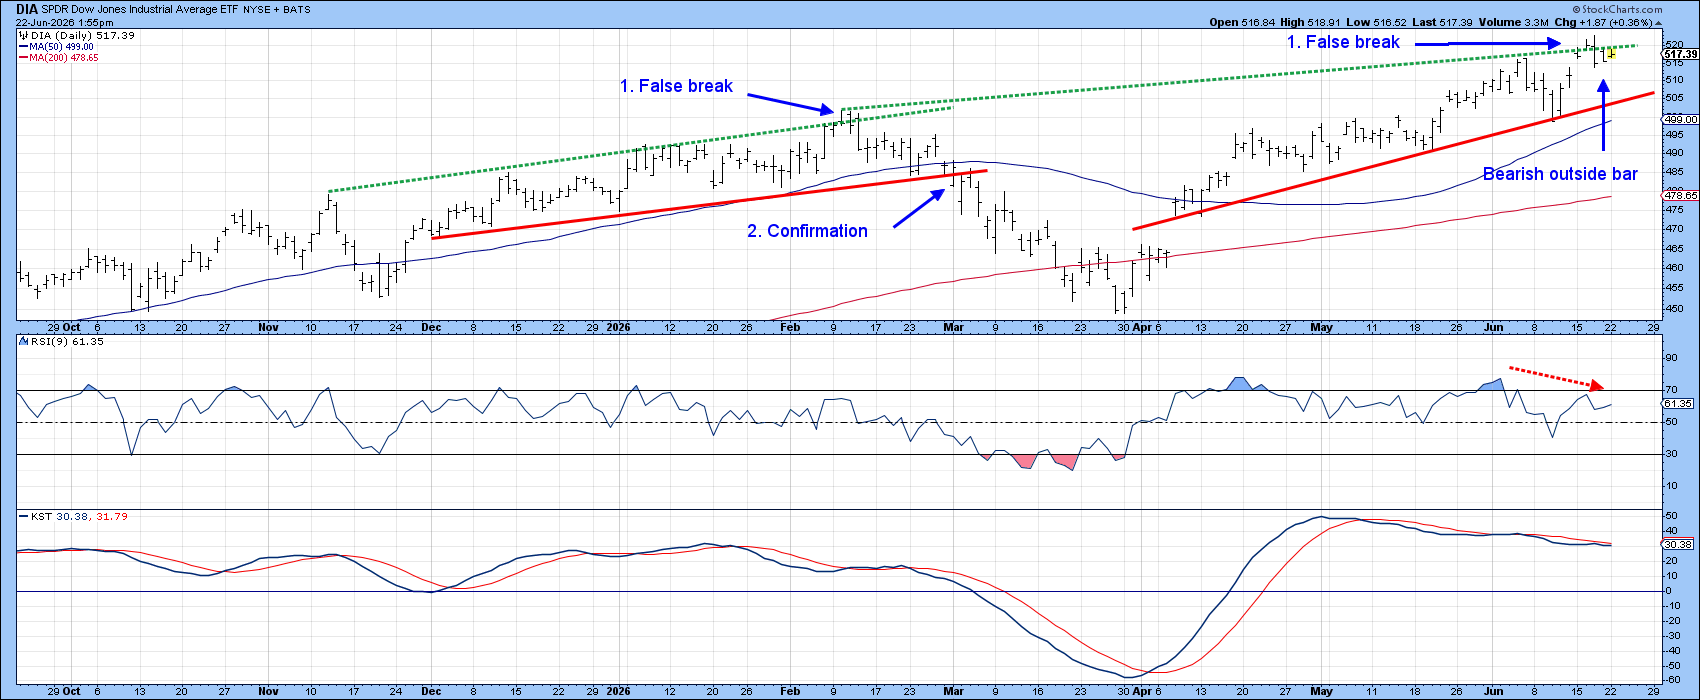Click the 70 label on the RSI axis
This screenshot has height=700, width=1700.
(1670, 390)
